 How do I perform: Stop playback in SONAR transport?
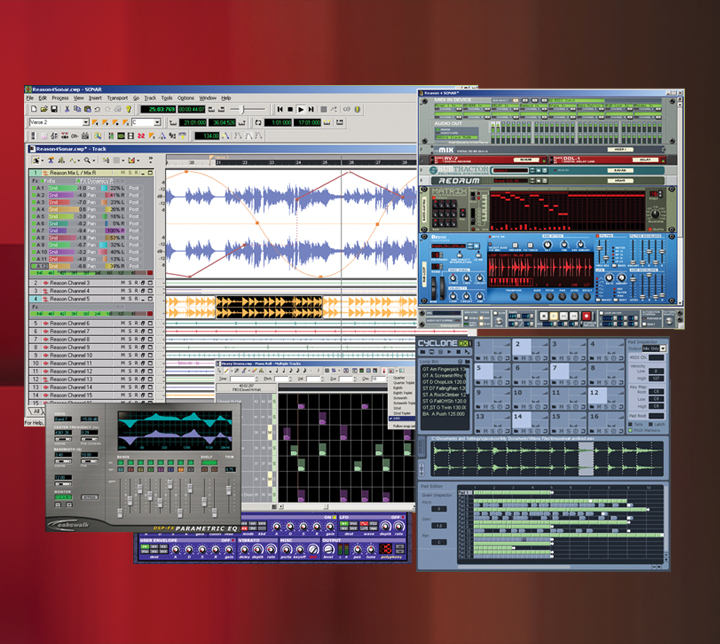(x=290, y=109)
